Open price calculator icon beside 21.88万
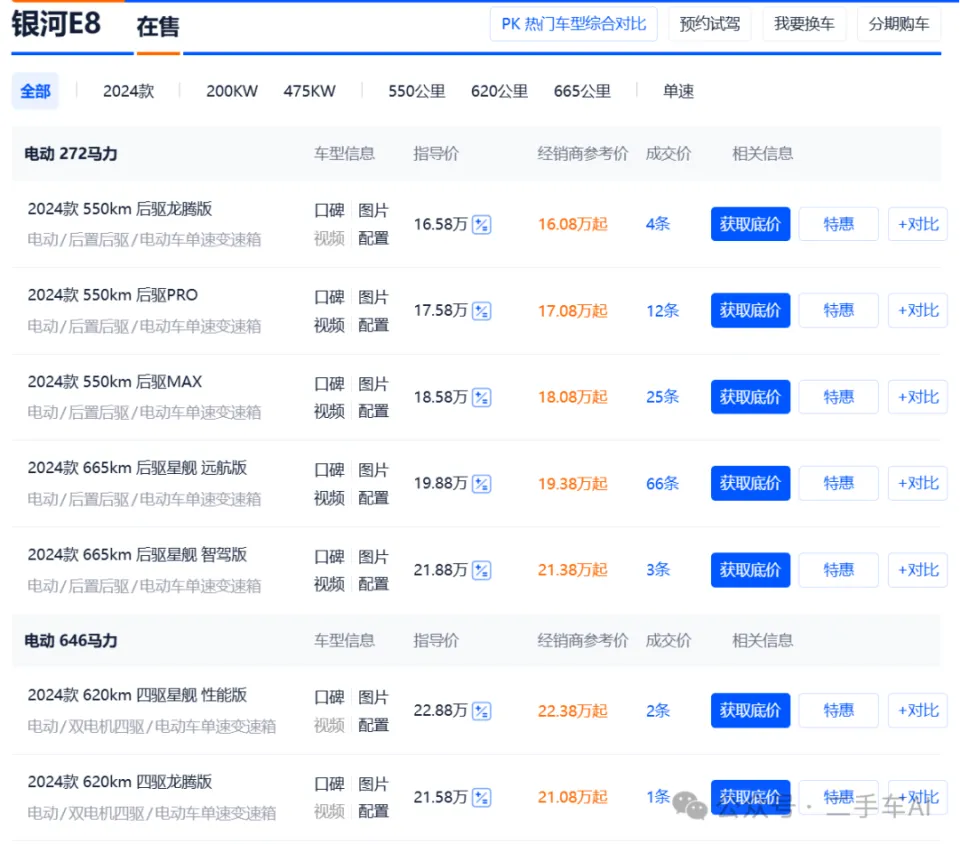This screenshot has width=960, height=844. [x=482, y=570]
